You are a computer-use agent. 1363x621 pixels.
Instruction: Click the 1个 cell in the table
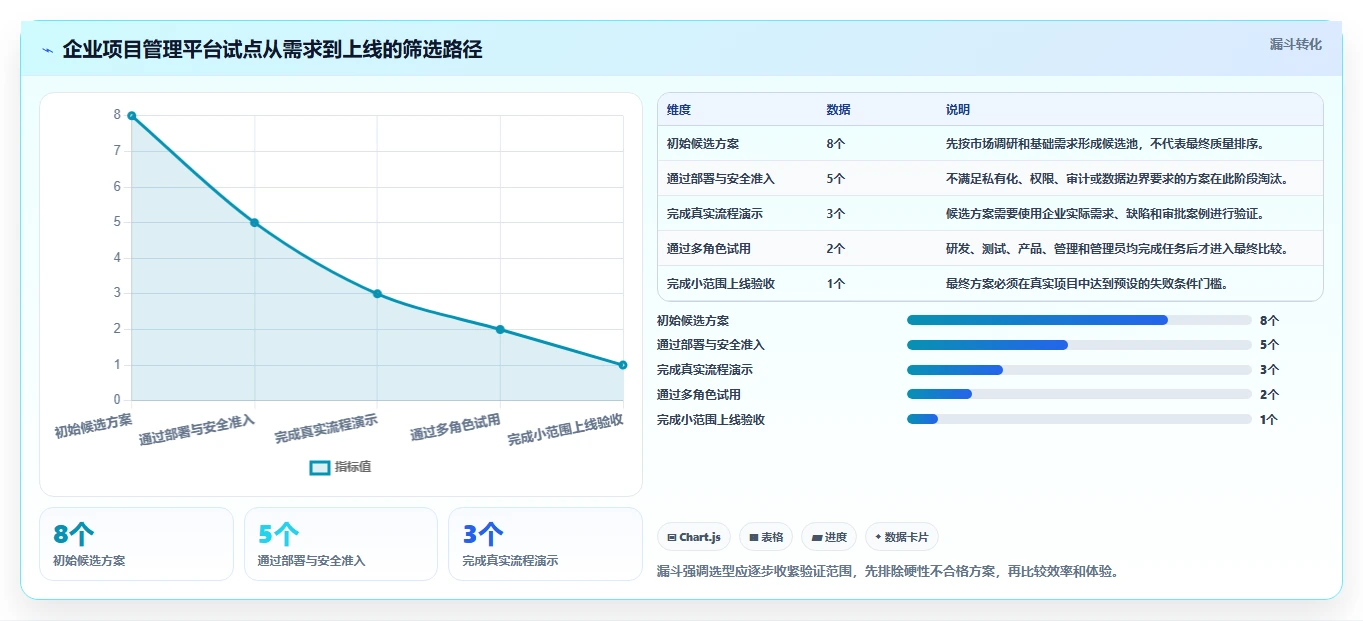(x=836, y=284)
